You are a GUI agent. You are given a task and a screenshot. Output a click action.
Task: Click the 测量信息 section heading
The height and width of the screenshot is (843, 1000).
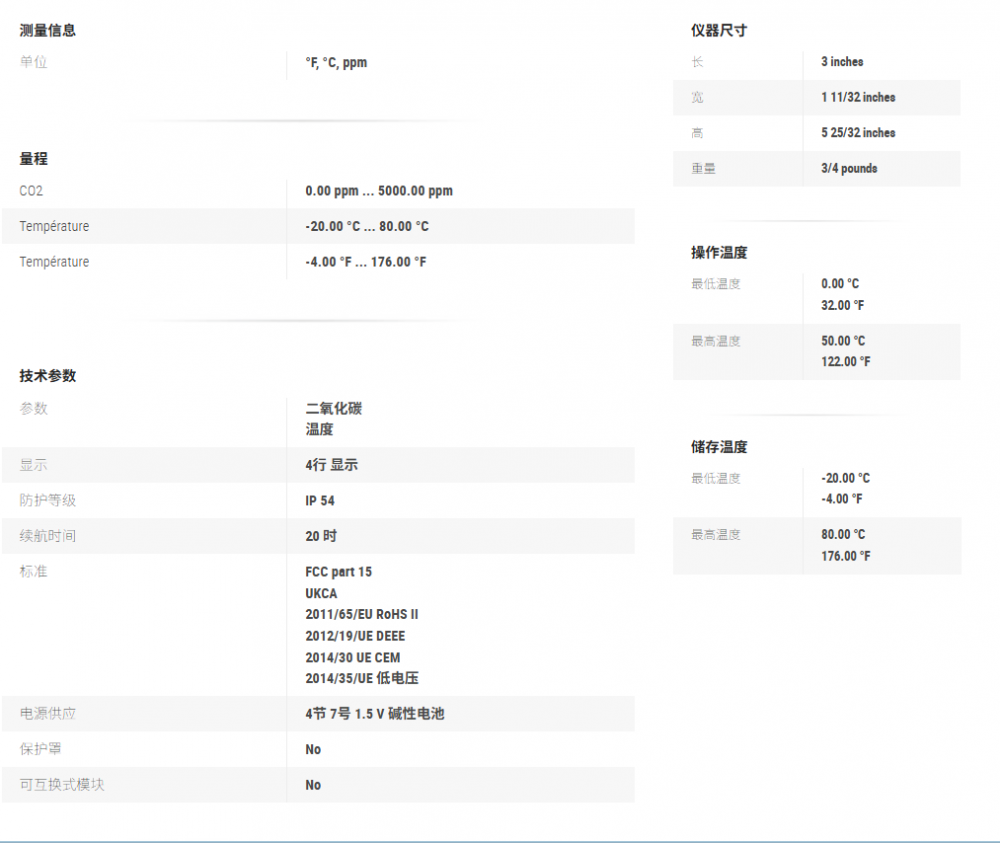(47, 30)
